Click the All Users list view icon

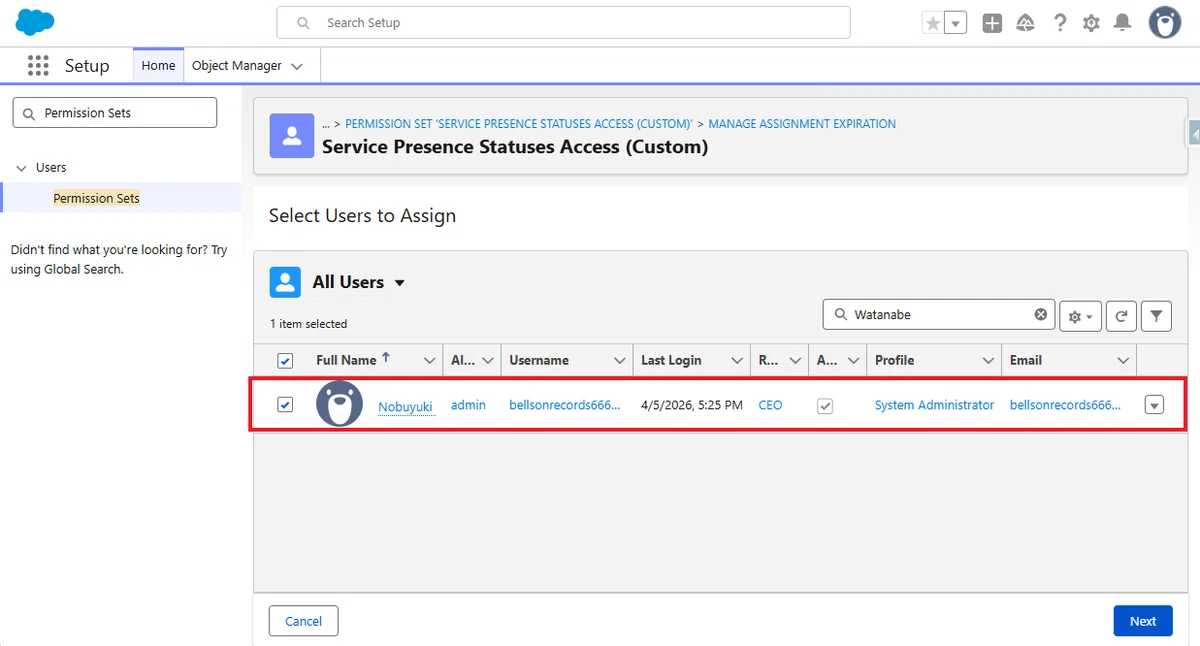285,282
